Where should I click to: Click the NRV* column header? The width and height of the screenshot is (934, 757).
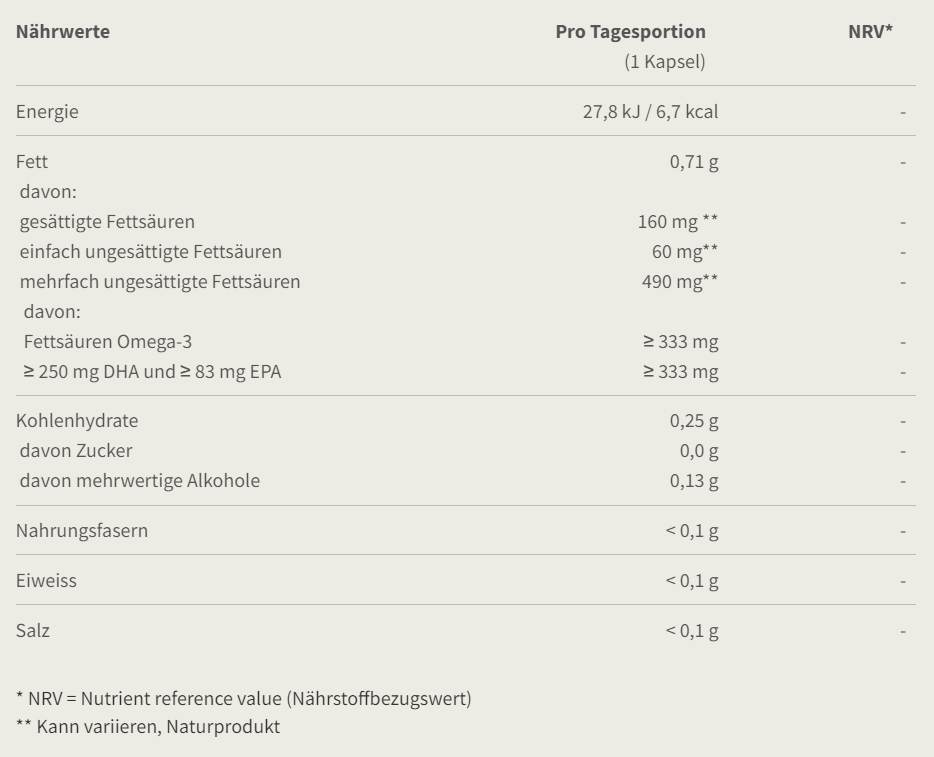pyautogui.click(x=870, y=32)
